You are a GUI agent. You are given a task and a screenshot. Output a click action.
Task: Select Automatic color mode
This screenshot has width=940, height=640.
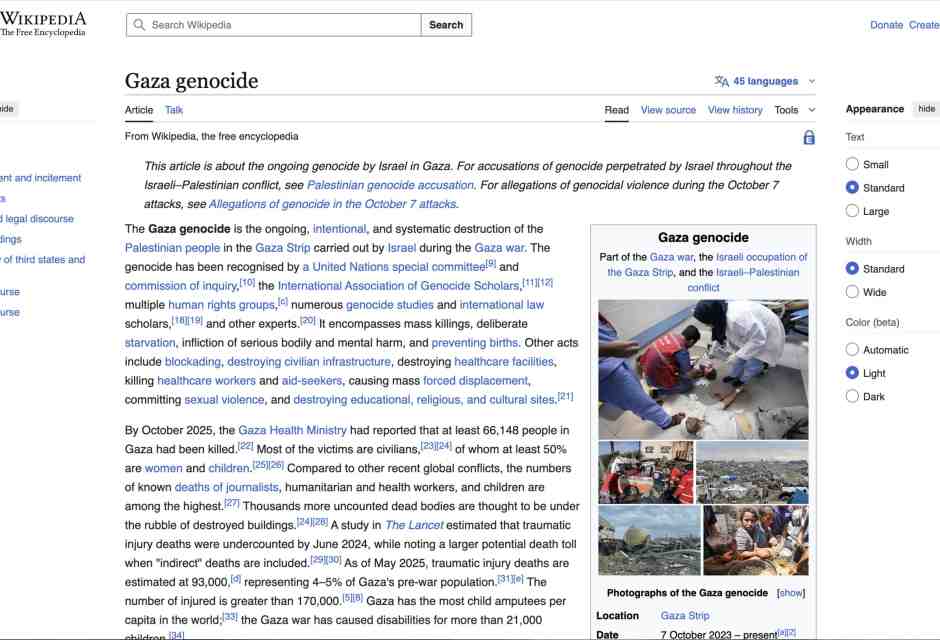pyautogui.click(x=852, y=349)
